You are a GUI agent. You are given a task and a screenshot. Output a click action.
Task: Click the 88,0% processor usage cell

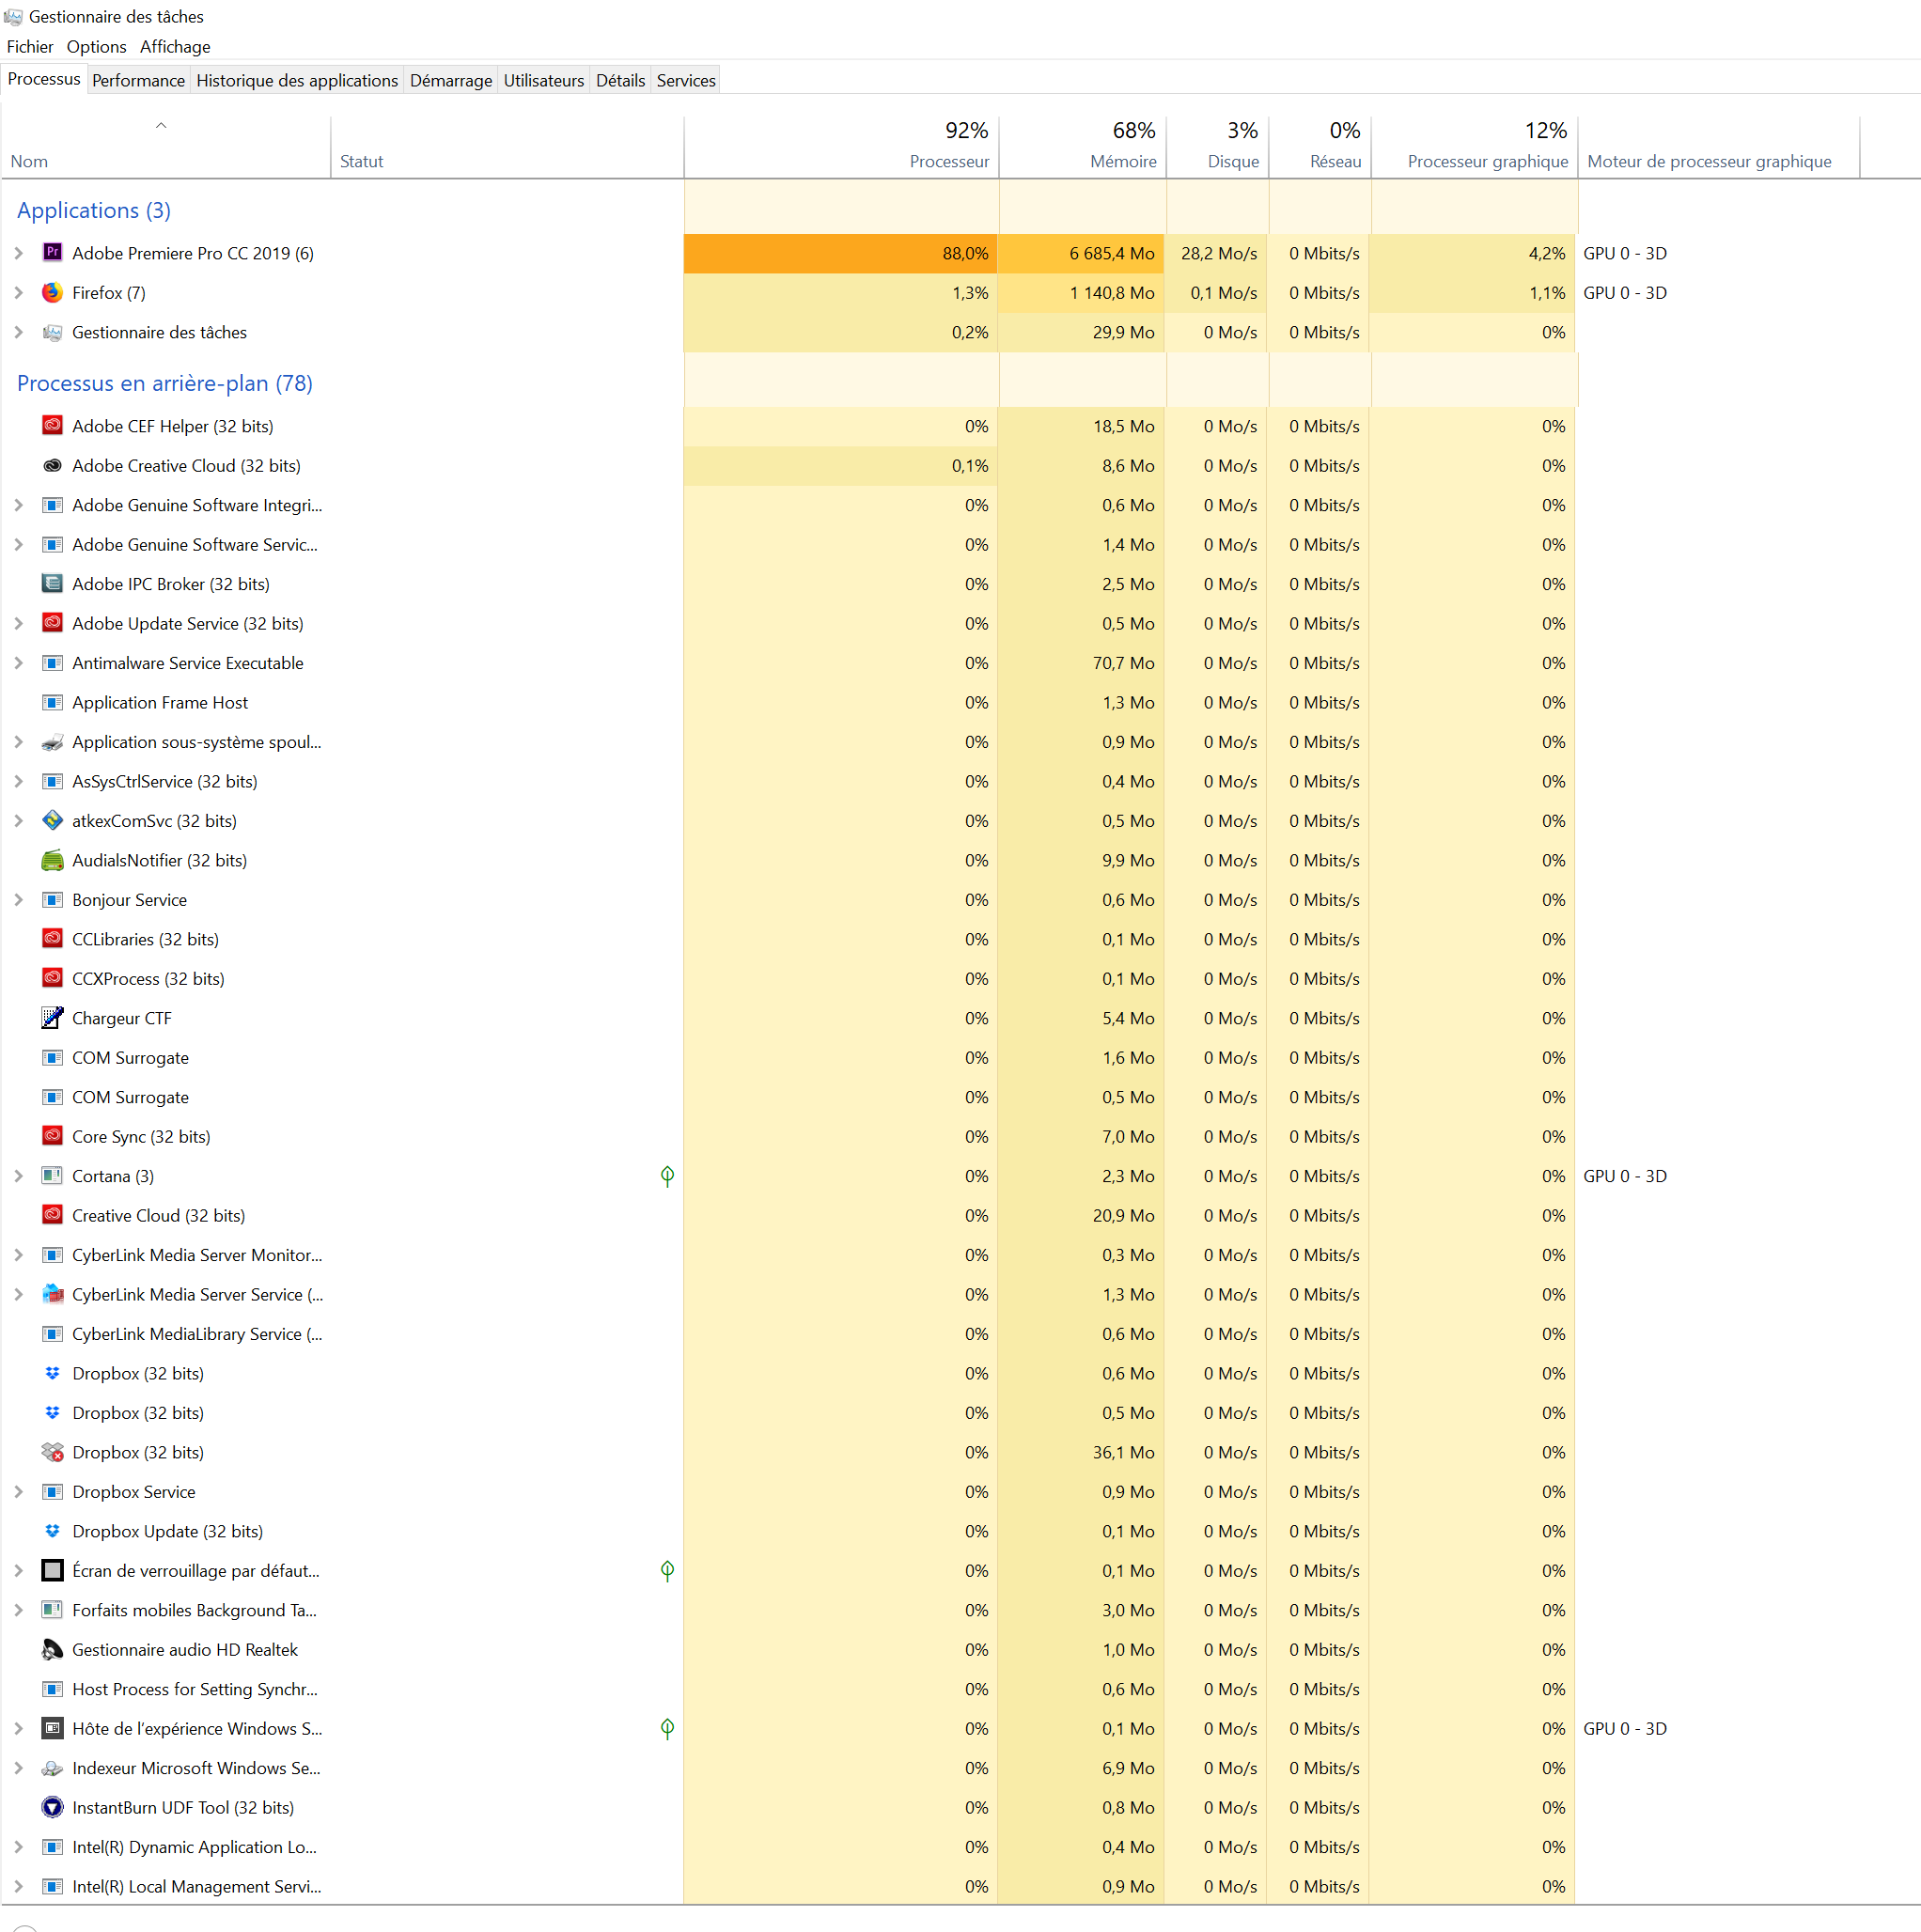(841, 253)
